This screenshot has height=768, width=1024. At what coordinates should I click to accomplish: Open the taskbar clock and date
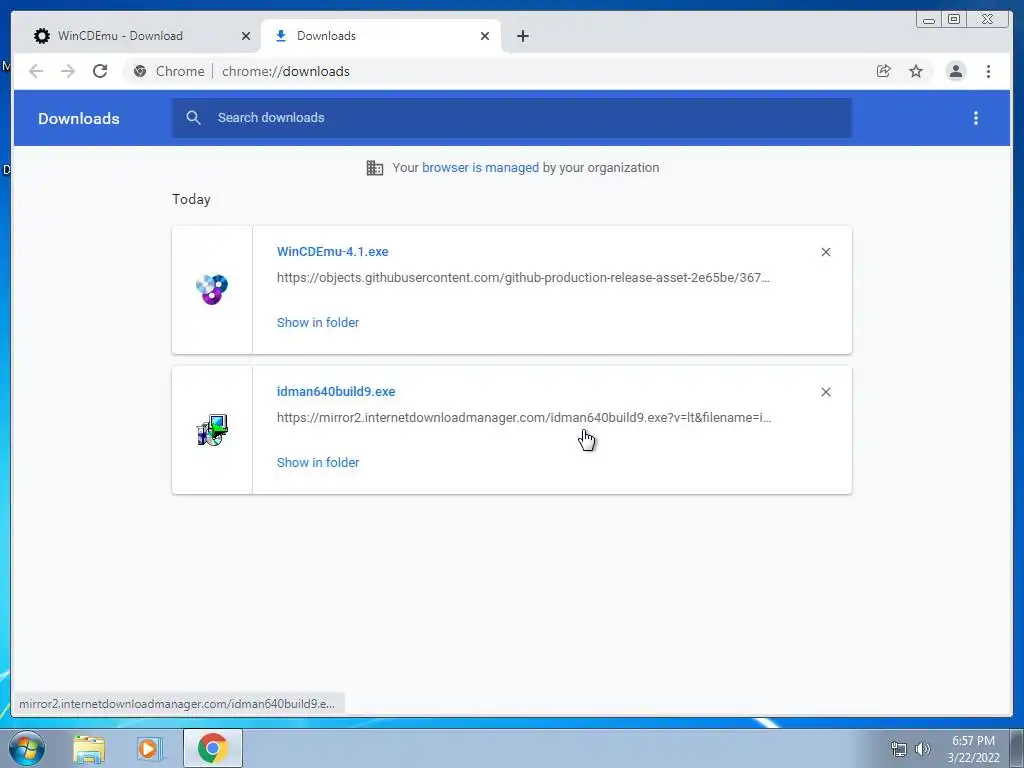coord(973,749)
